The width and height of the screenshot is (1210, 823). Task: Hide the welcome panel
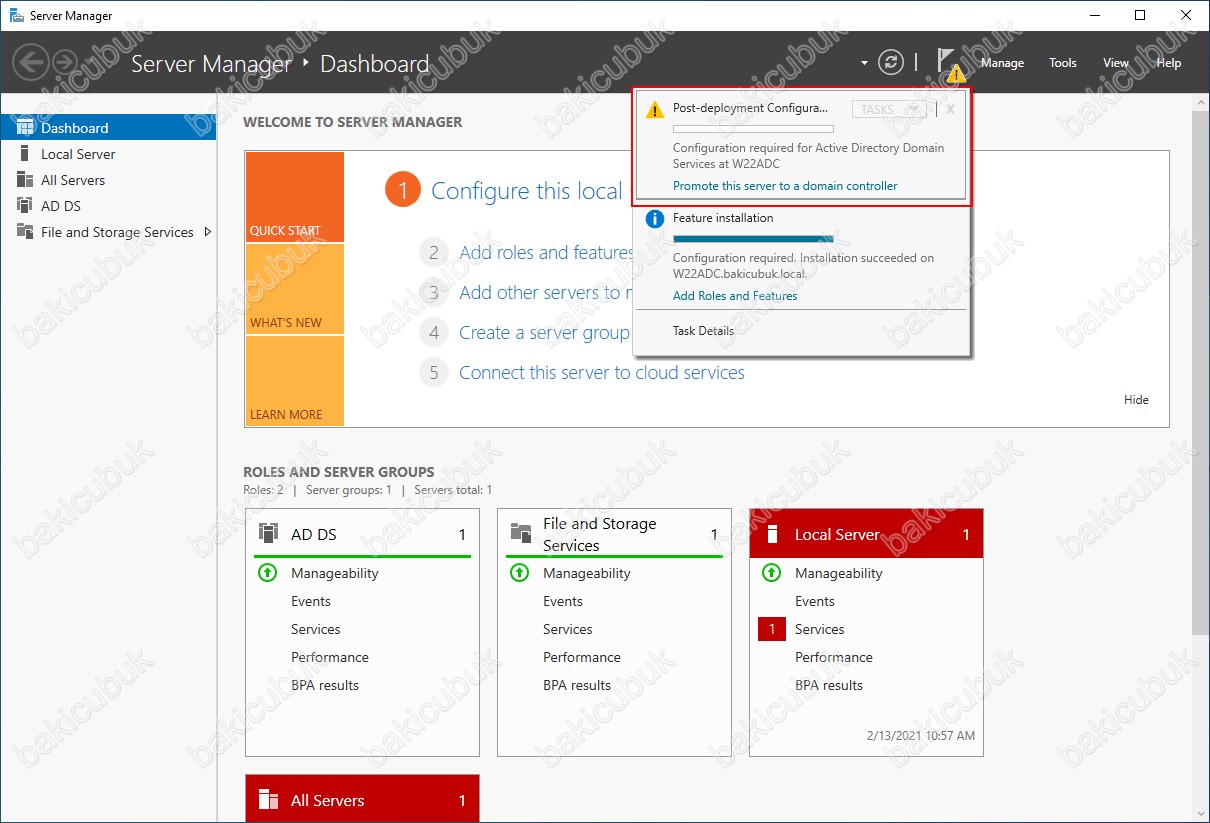pyautogui.click(x=1136, y=400)
